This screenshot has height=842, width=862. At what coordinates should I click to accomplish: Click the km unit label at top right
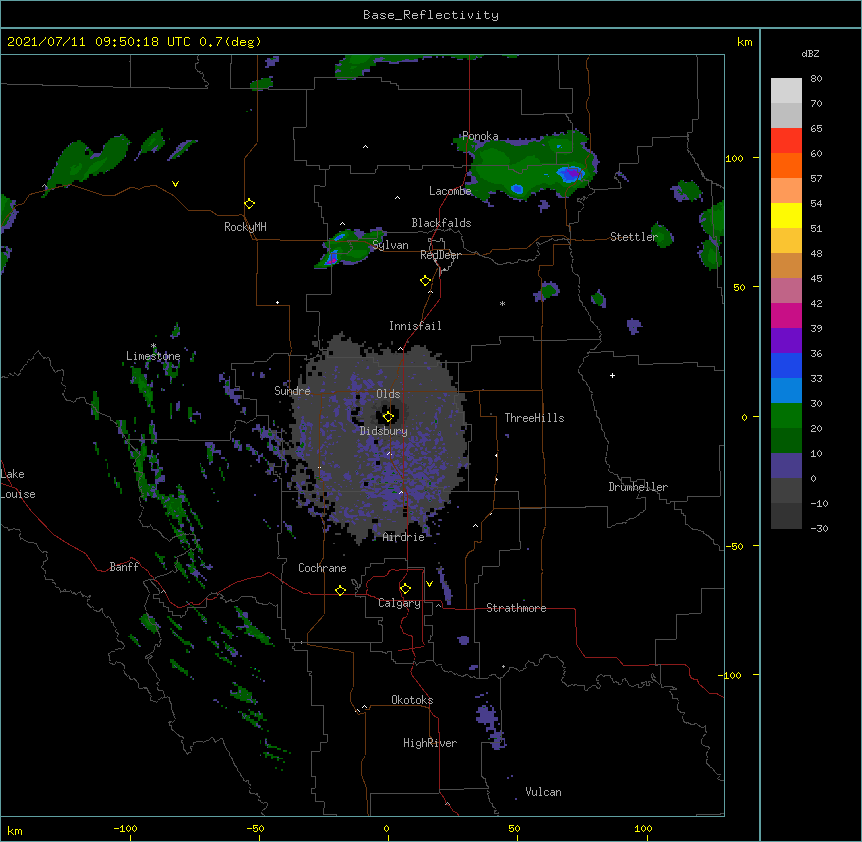pyautogui.click(x=744, y=42)
